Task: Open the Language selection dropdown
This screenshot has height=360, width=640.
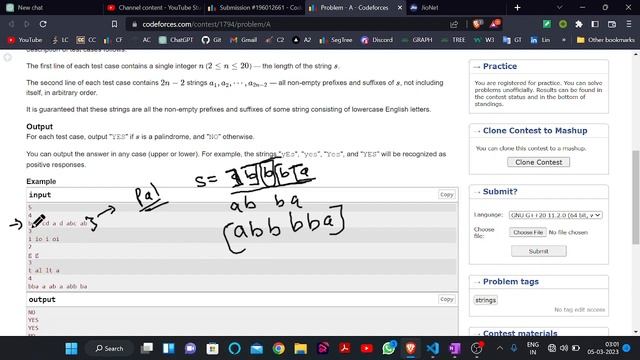Action: [x=556, y=215]
